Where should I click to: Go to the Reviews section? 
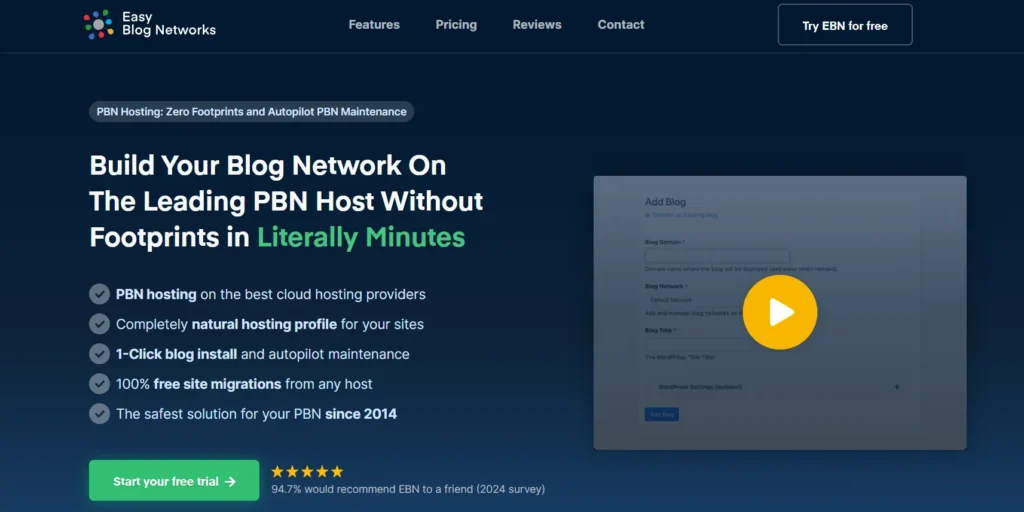coord(537,25)
